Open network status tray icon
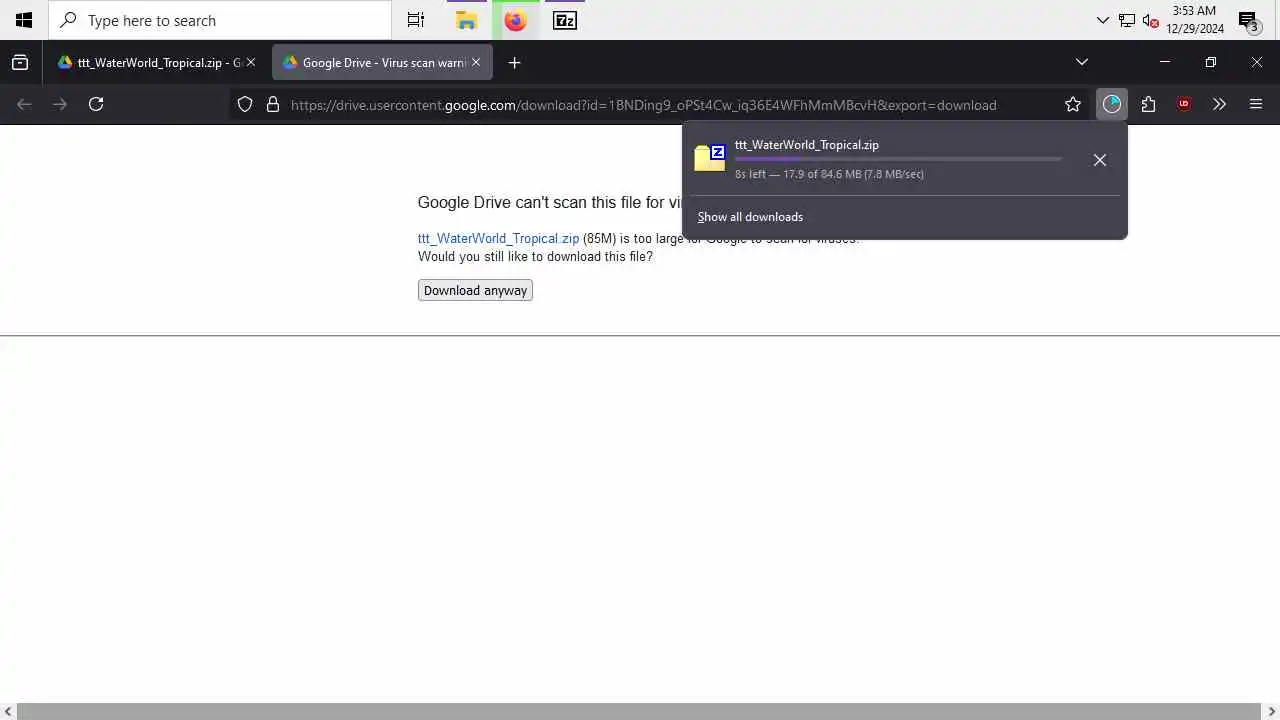This screenshot has width=1280, height=720. 1127,20
